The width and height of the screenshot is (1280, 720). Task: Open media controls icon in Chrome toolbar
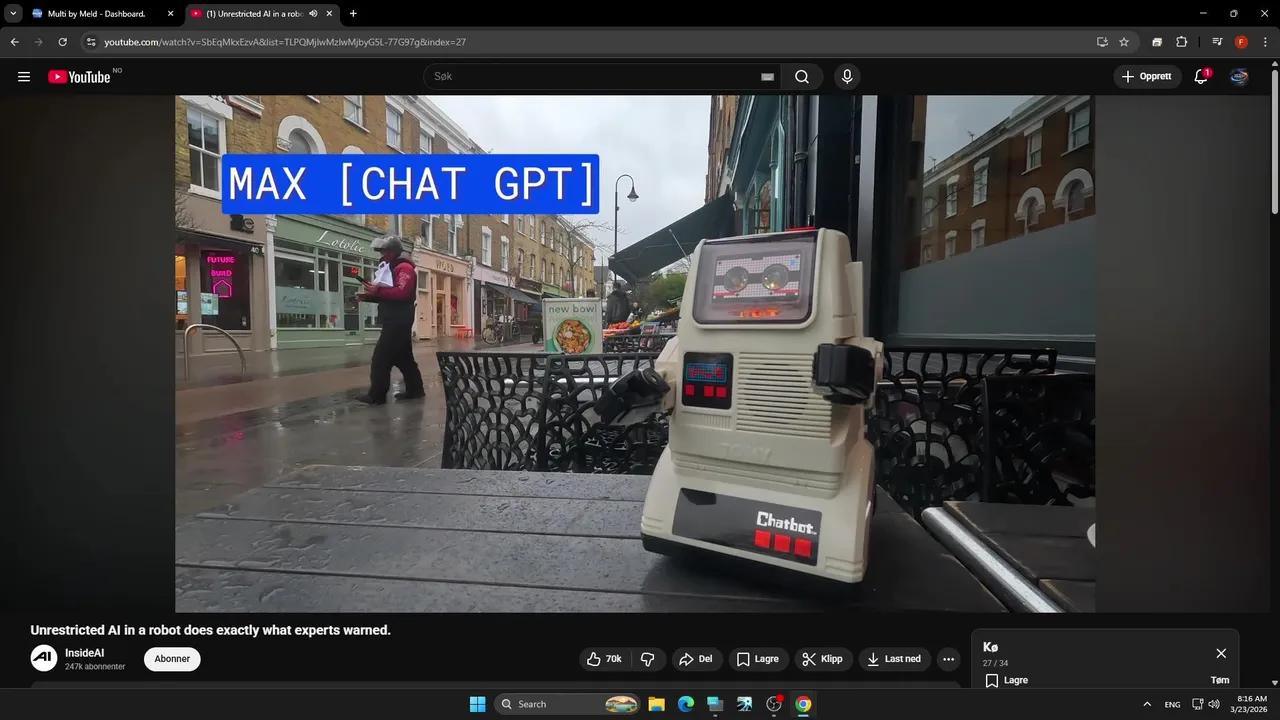[x=1217, y=42]
